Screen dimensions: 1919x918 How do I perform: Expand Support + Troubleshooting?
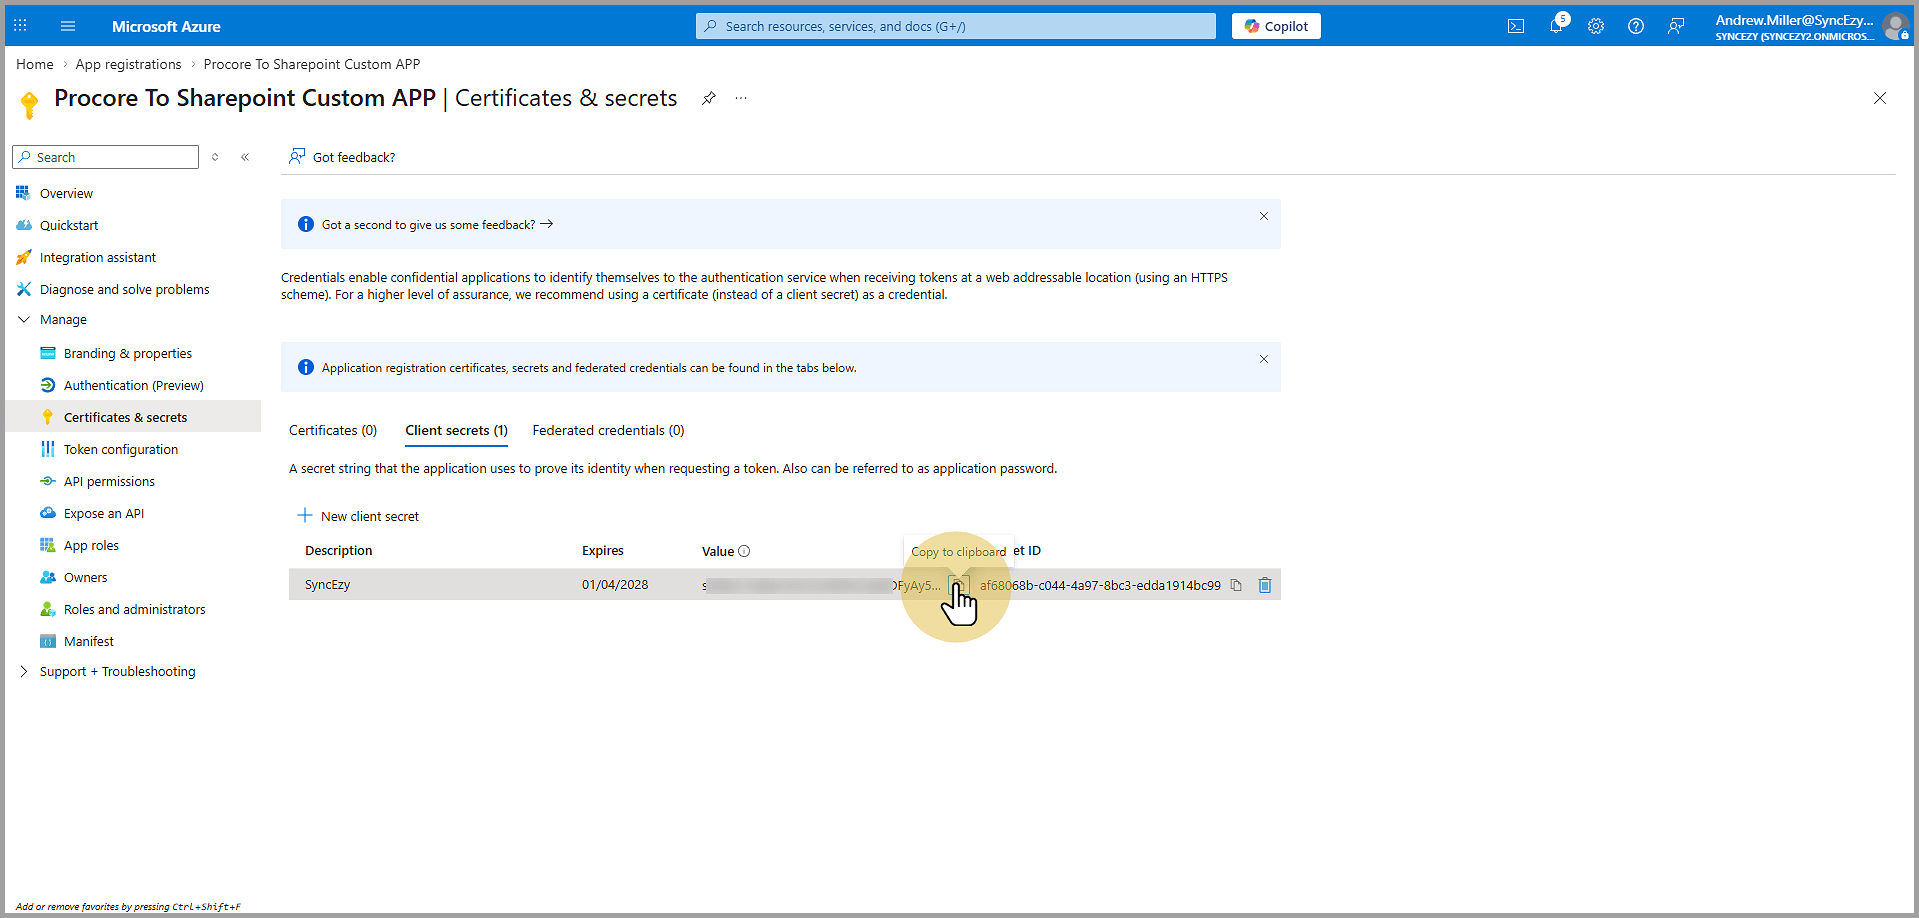coord(24,671)
